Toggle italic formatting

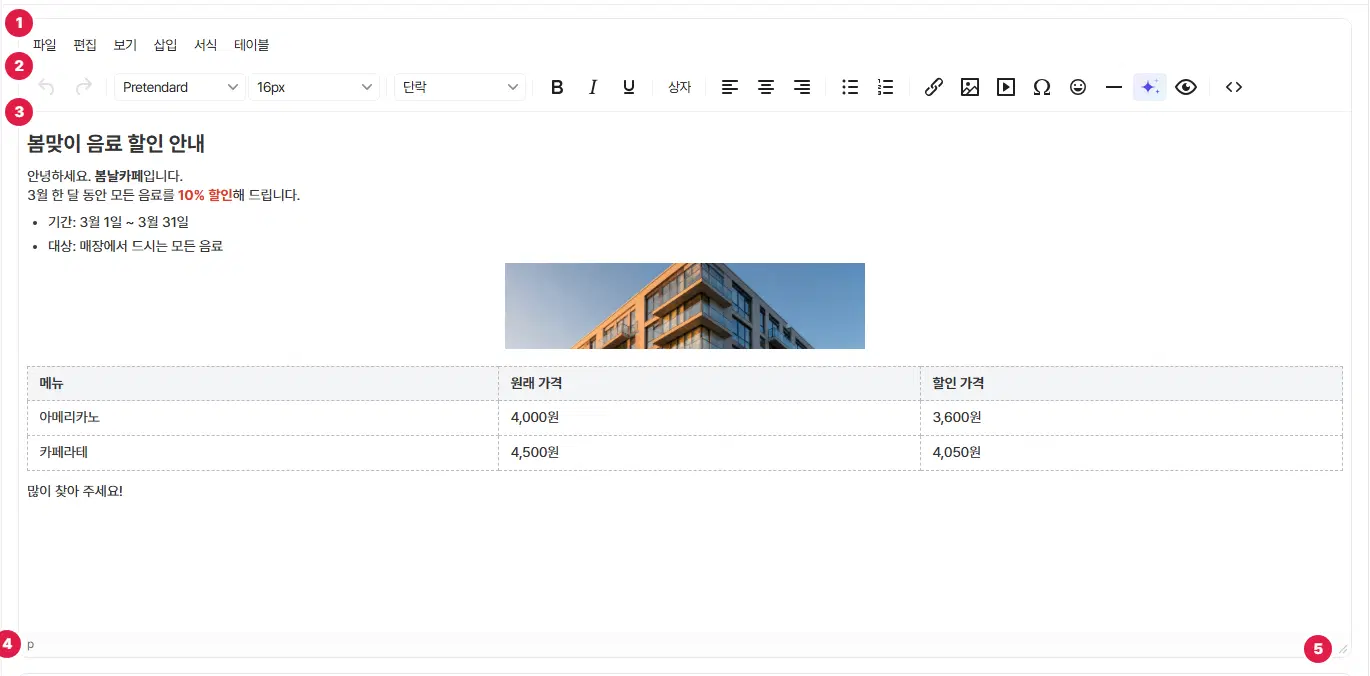(593, 87)
